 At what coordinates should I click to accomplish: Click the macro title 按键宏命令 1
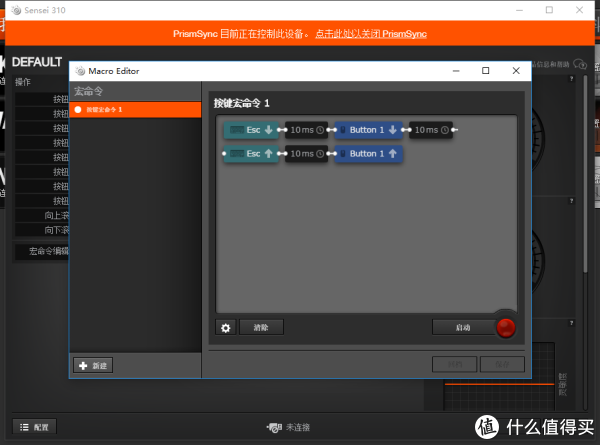(x=241, y=103)
